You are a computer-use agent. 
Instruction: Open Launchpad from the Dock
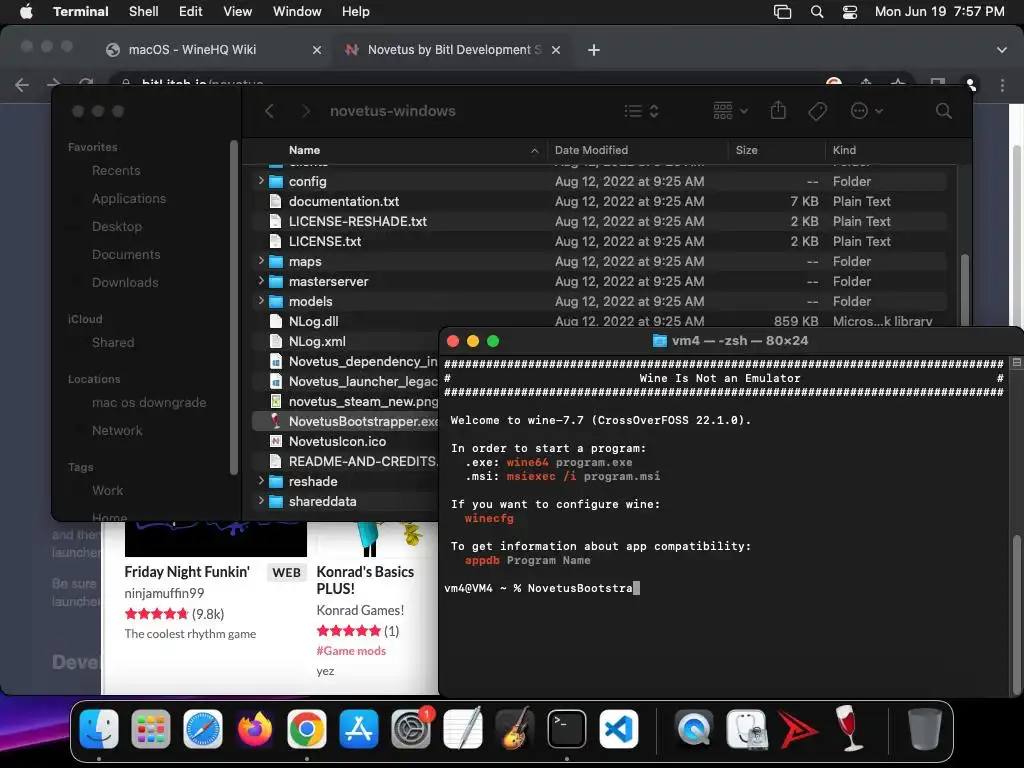pyautogui.click(x=151, y=728)
